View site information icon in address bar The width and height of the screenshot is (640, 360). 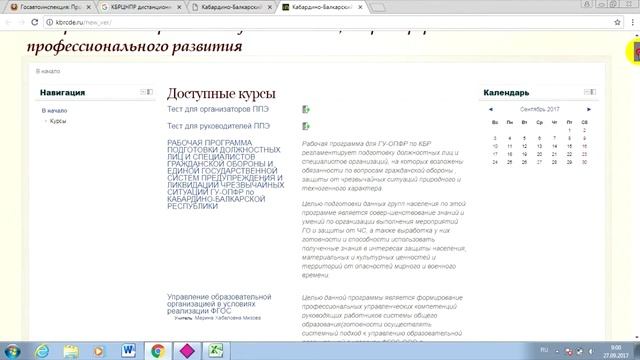click(x=49, y=22)
